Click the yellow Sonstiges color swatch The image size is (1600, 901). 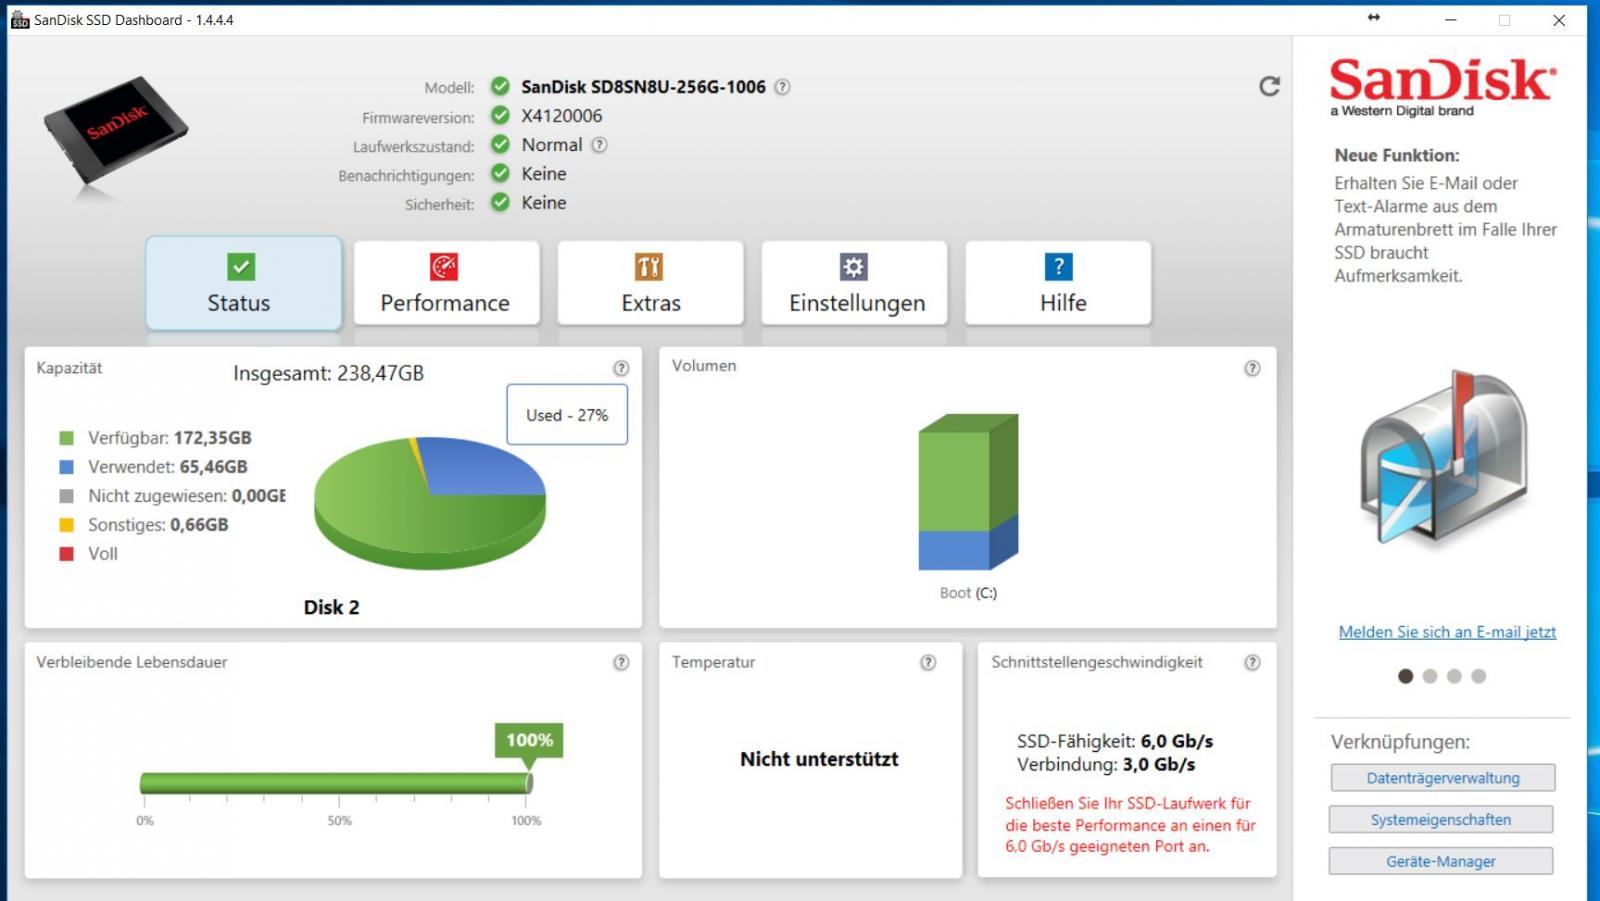point(67,525)
